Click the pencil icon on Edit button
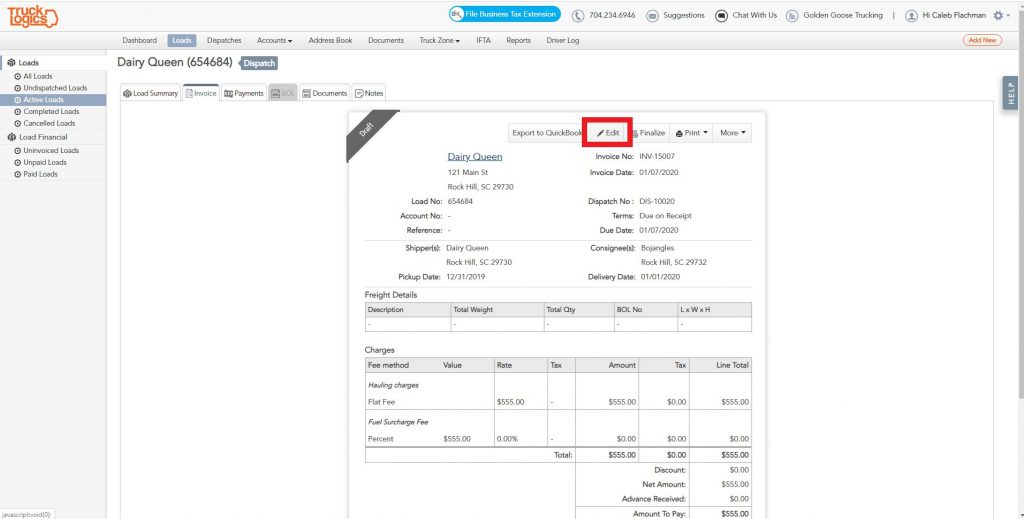The height and width of the screenshot is (519, 1024). coord(600,133)
